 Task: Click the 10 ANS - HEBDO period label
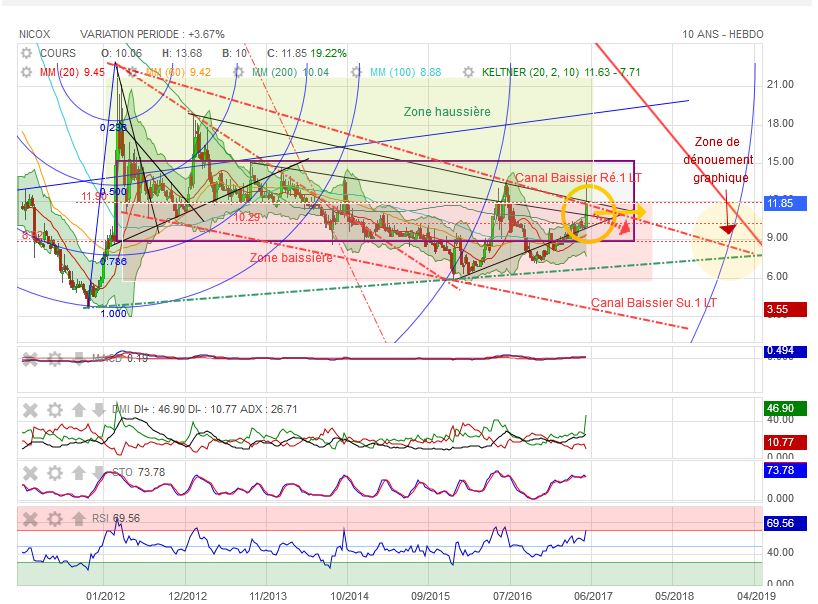pyautogui.click(x=723, y=34)
